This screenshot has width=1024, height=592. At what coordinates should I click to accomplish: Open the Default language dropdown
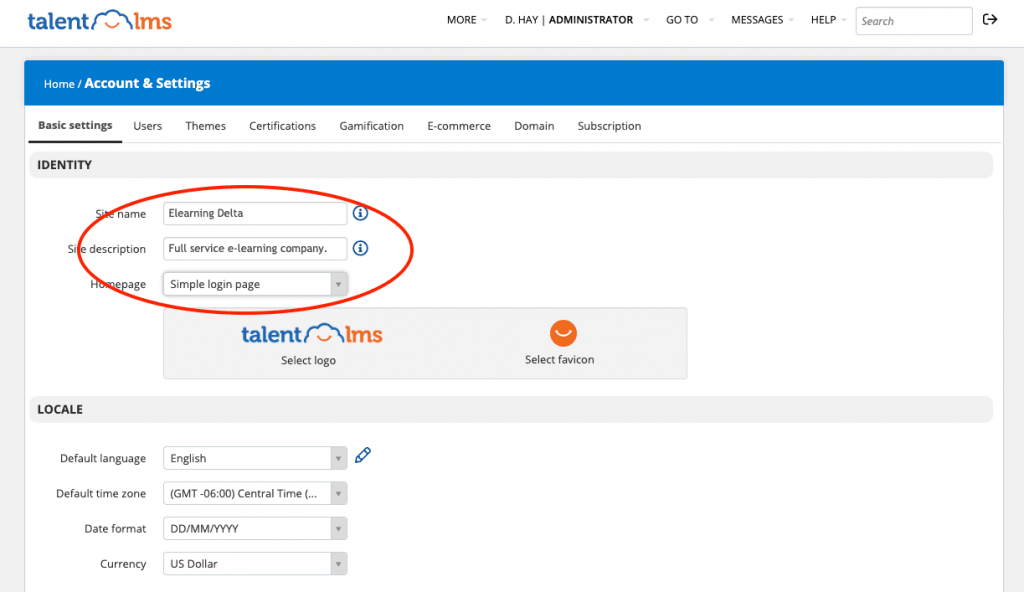pyautogui.click(x=337, y=457)
